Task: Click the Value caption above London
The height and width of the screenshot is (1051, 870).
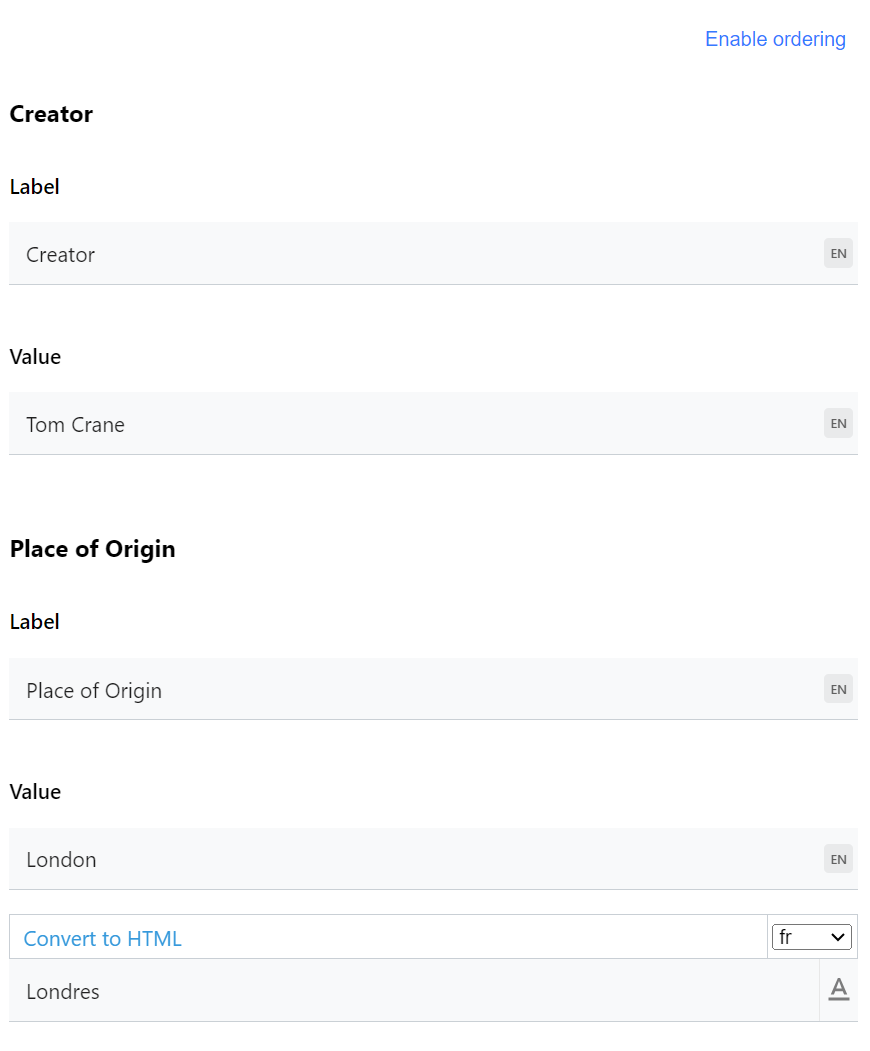Action: [35, 792]
